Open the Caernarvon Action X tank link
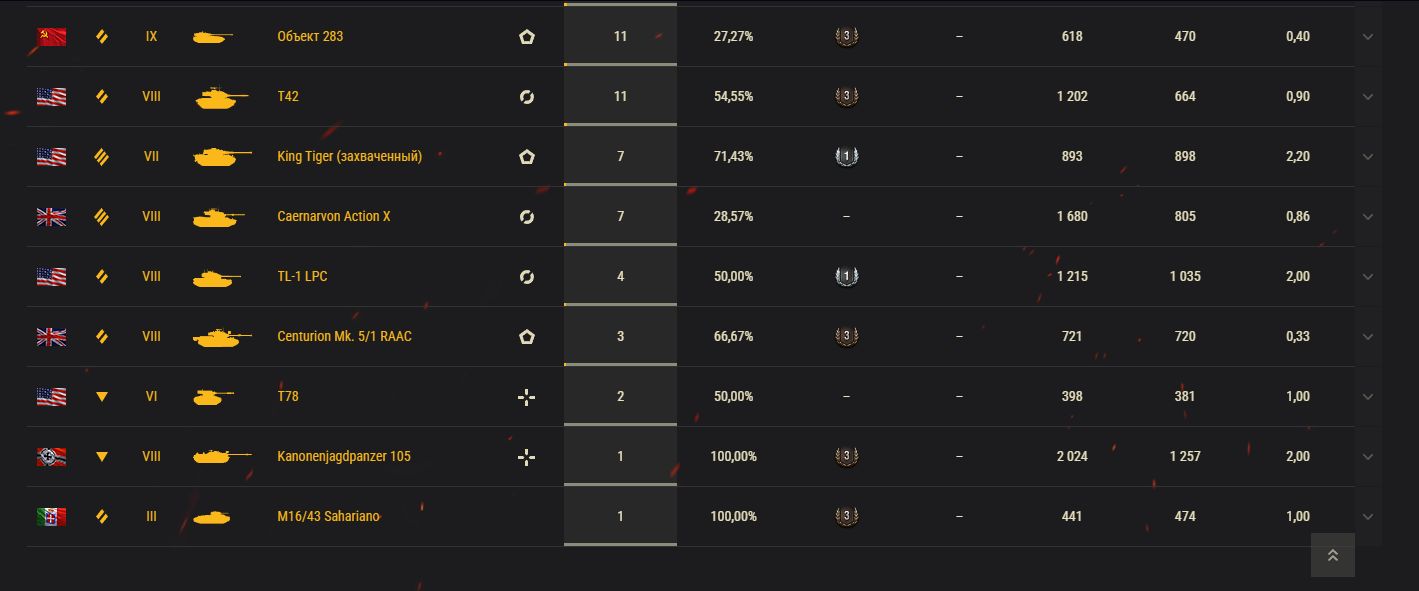 pos(334,217)
